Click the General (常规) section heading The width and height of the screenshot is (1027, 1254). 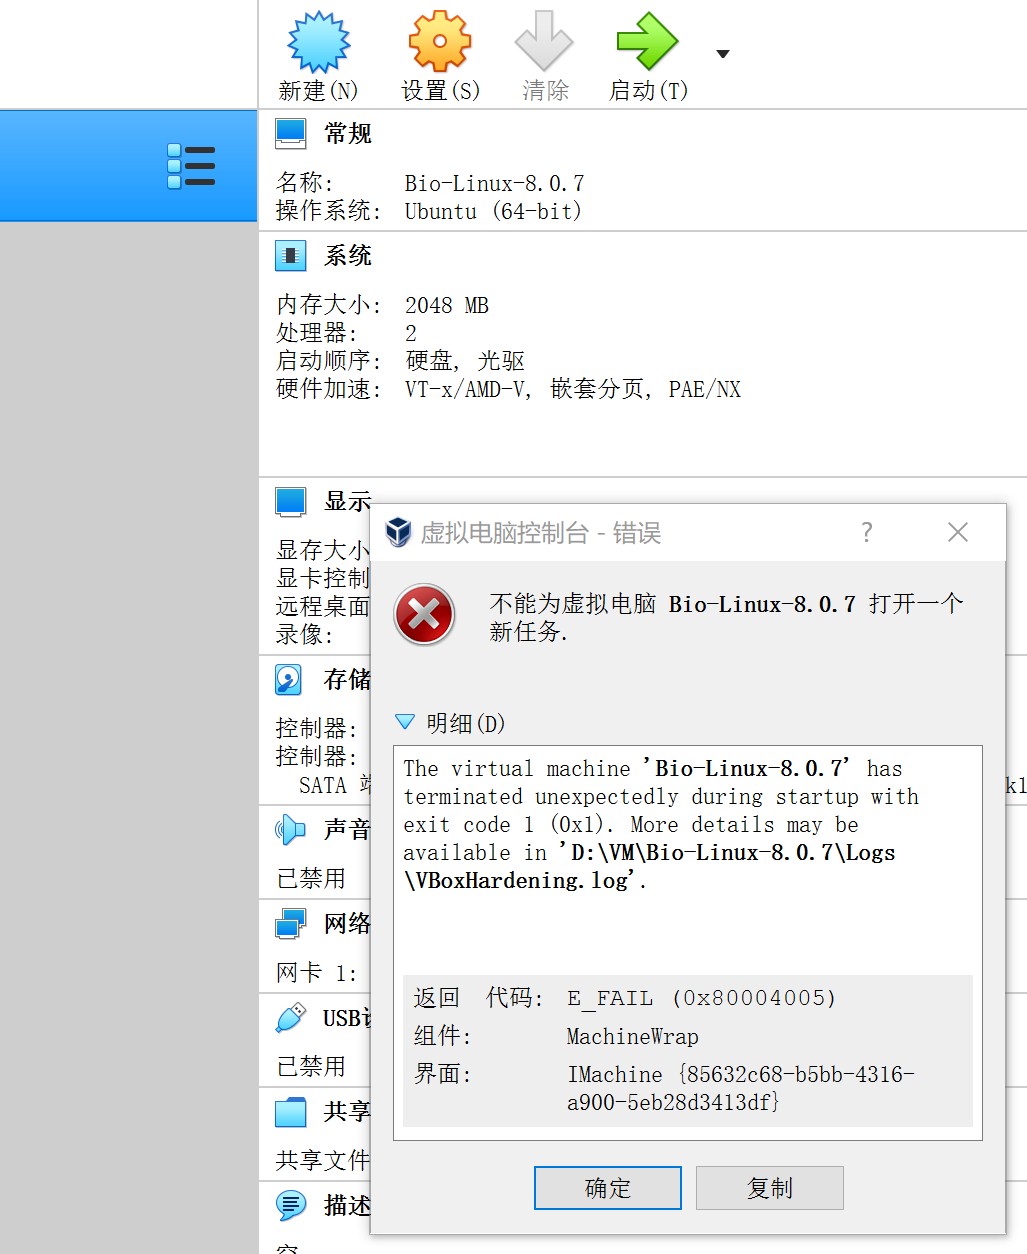coord(348,134)
